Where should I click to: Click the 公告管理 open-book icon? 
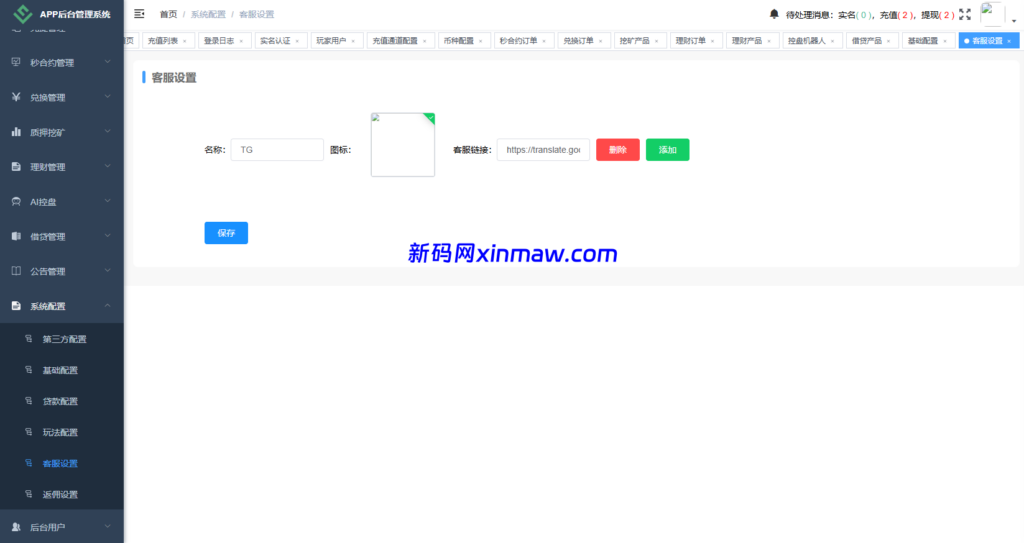click(x=16, y=271)
